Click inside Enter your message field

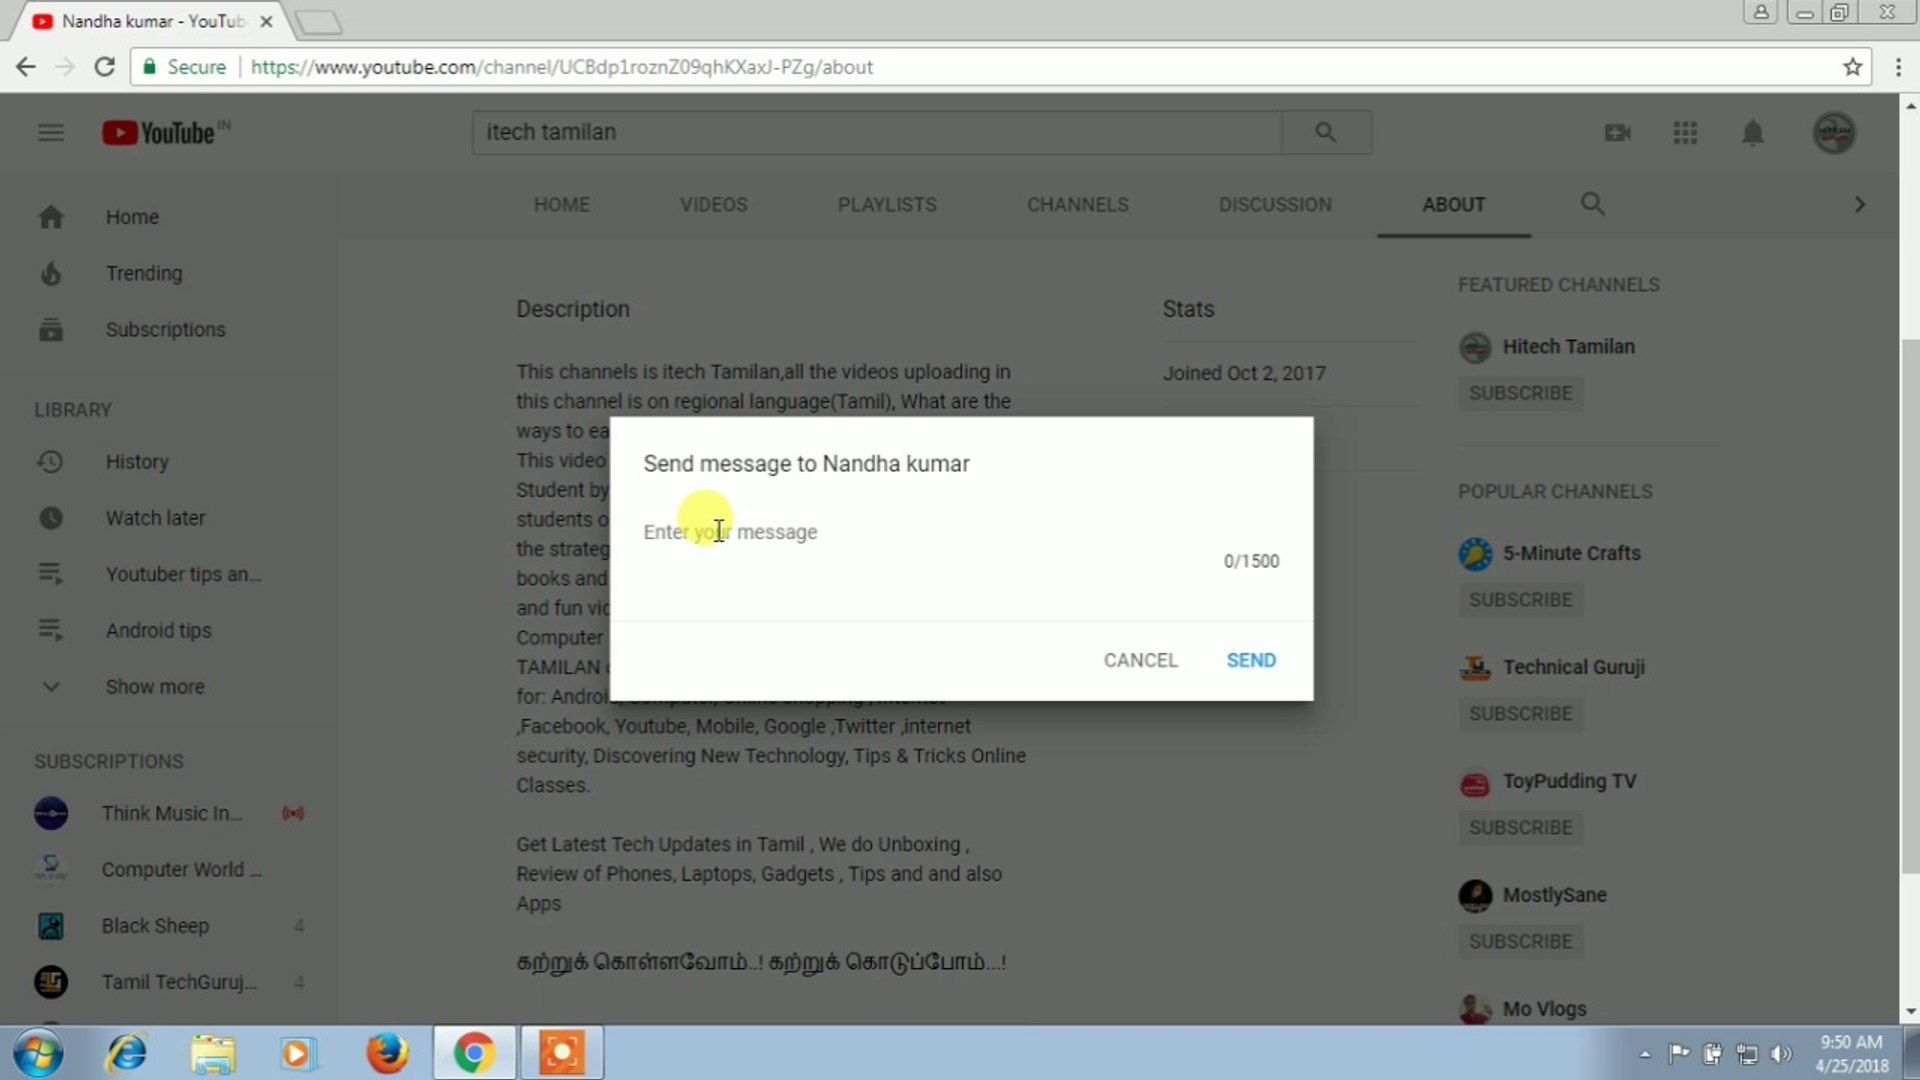pyautogui.click(x=900, y=531)
